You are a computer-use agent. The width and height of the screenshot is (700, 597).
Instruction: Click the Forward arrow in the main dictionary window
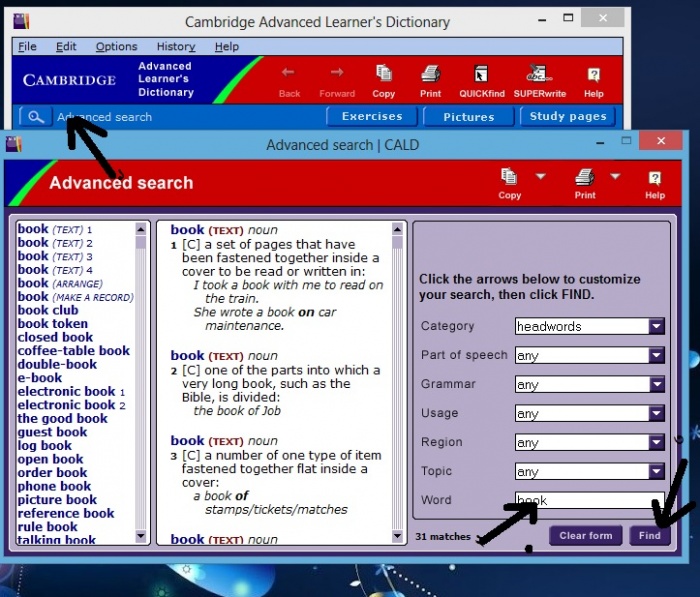coord(337,72)
